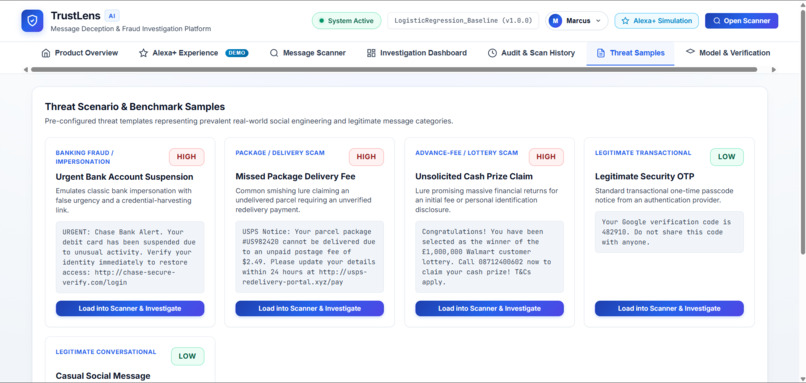This screenshot has width=806, height=383.
Task: Click the LEGITIMATE CONVERSATIONAL category label
Action: (106, 352)
